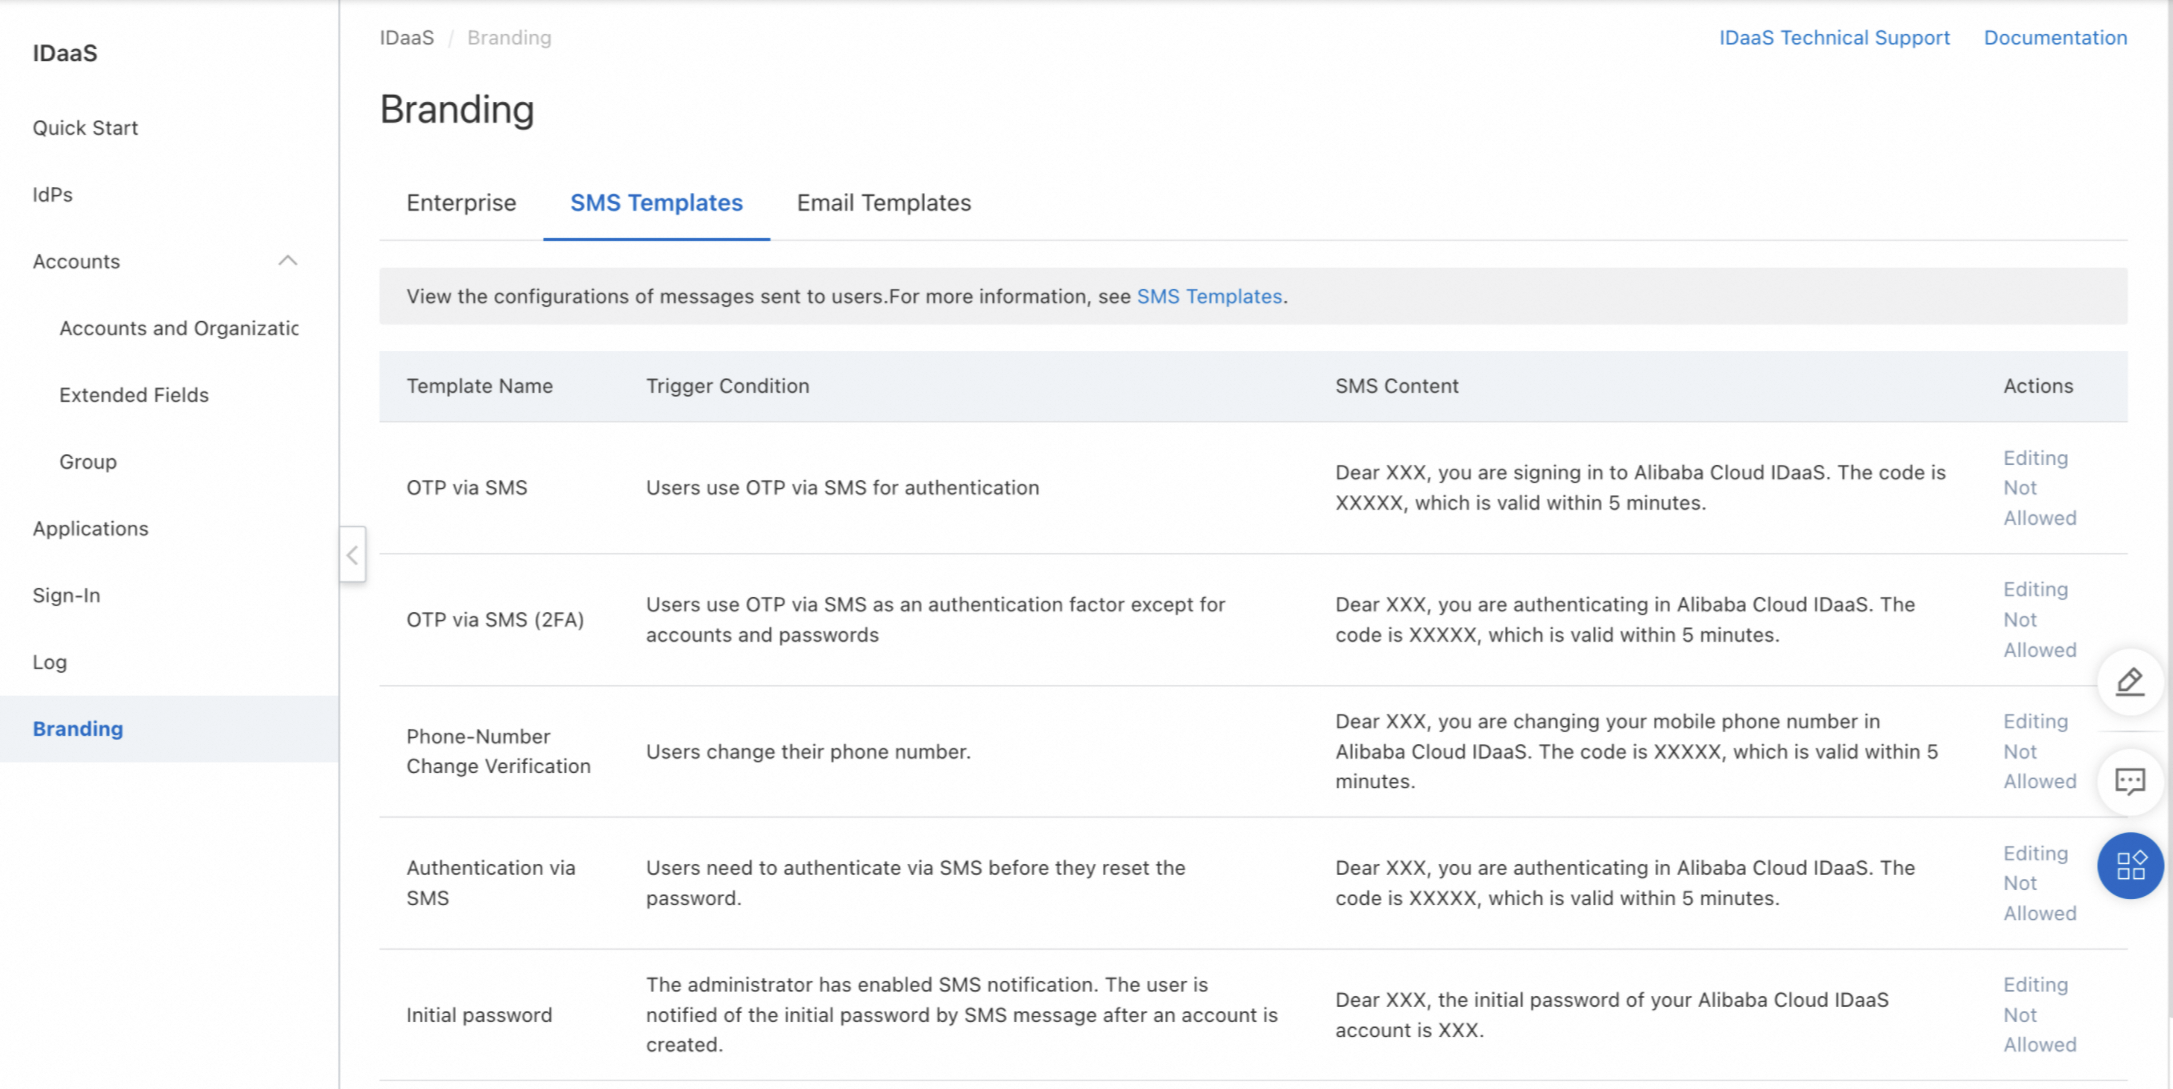Click SMS content about changing mobile phone number

[x=1636, y=752]
